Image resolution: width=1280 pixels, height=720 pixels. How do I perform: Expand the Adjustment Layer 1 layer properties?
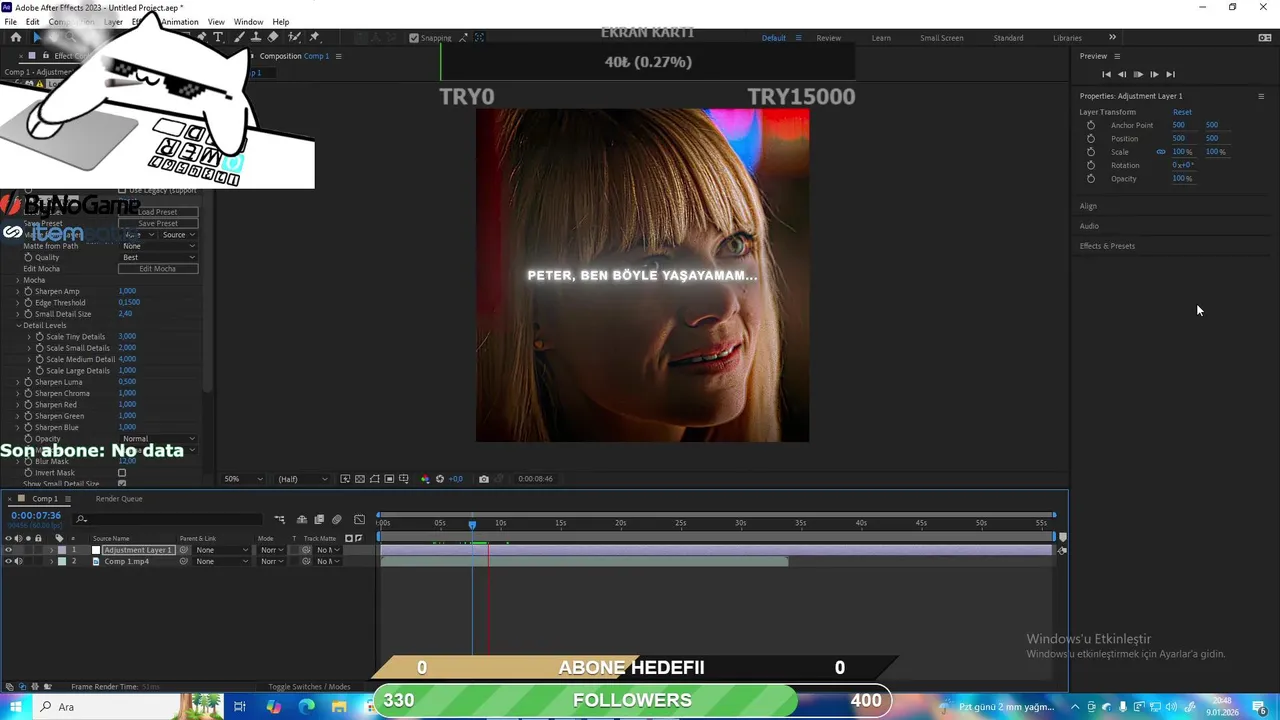(x=51, y=550)
